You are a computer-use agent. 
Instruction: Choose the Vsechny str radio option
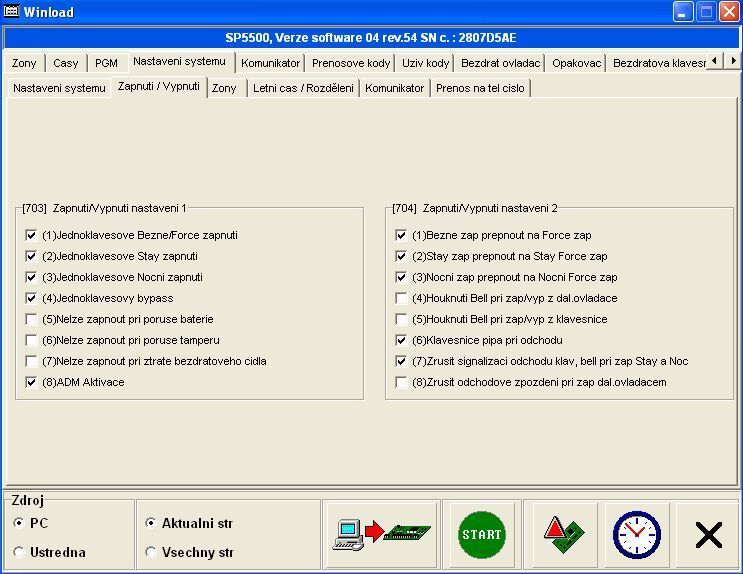[151, 552]
